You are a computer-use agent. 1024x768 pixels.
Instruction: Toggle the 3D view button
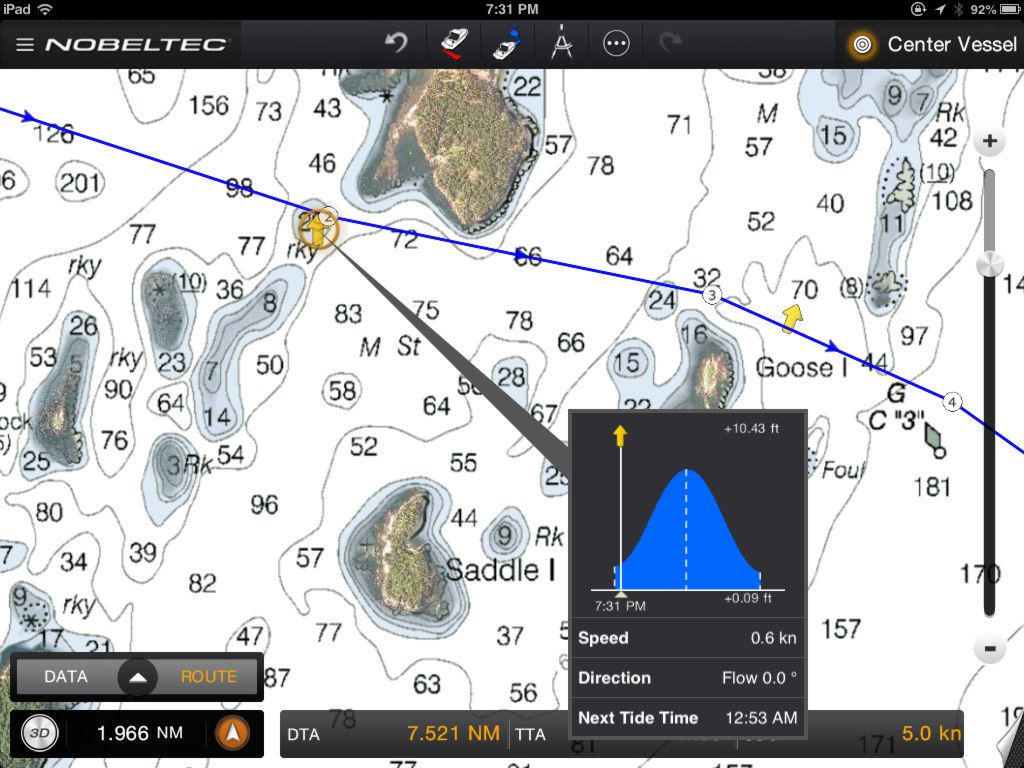[40, 733]
